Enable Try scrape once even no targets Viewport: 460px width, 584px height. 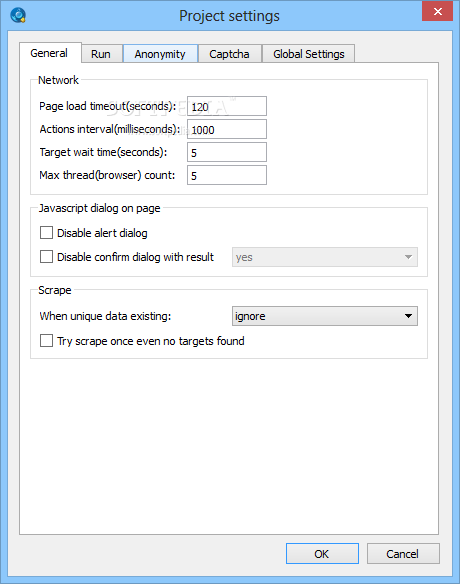point(47,341)
